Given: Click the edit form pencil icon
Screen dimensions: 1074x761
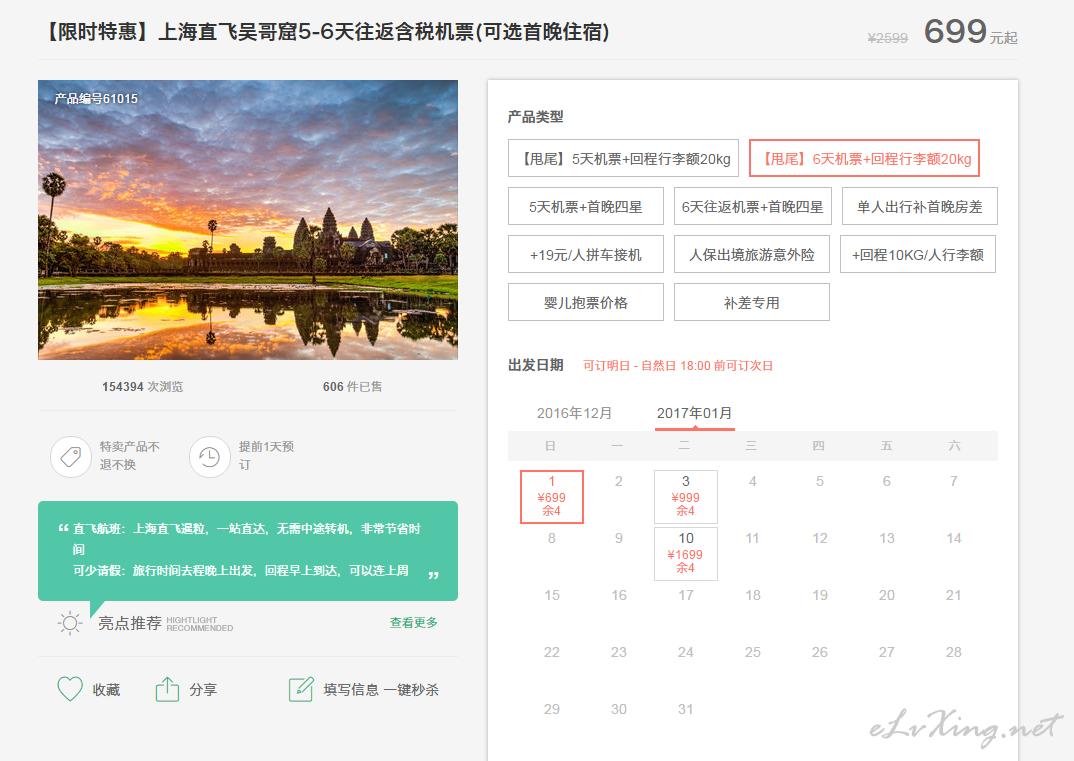Looking at the screenshot, I should (x=301, y=689).
